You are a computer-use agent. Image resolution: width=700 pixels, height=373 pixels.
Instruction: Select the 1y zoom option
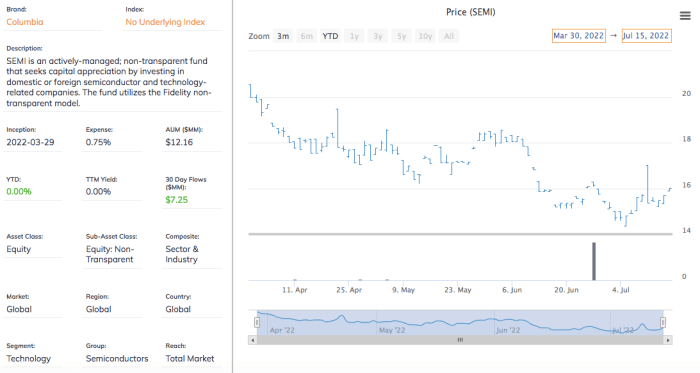tap(354, 36)
